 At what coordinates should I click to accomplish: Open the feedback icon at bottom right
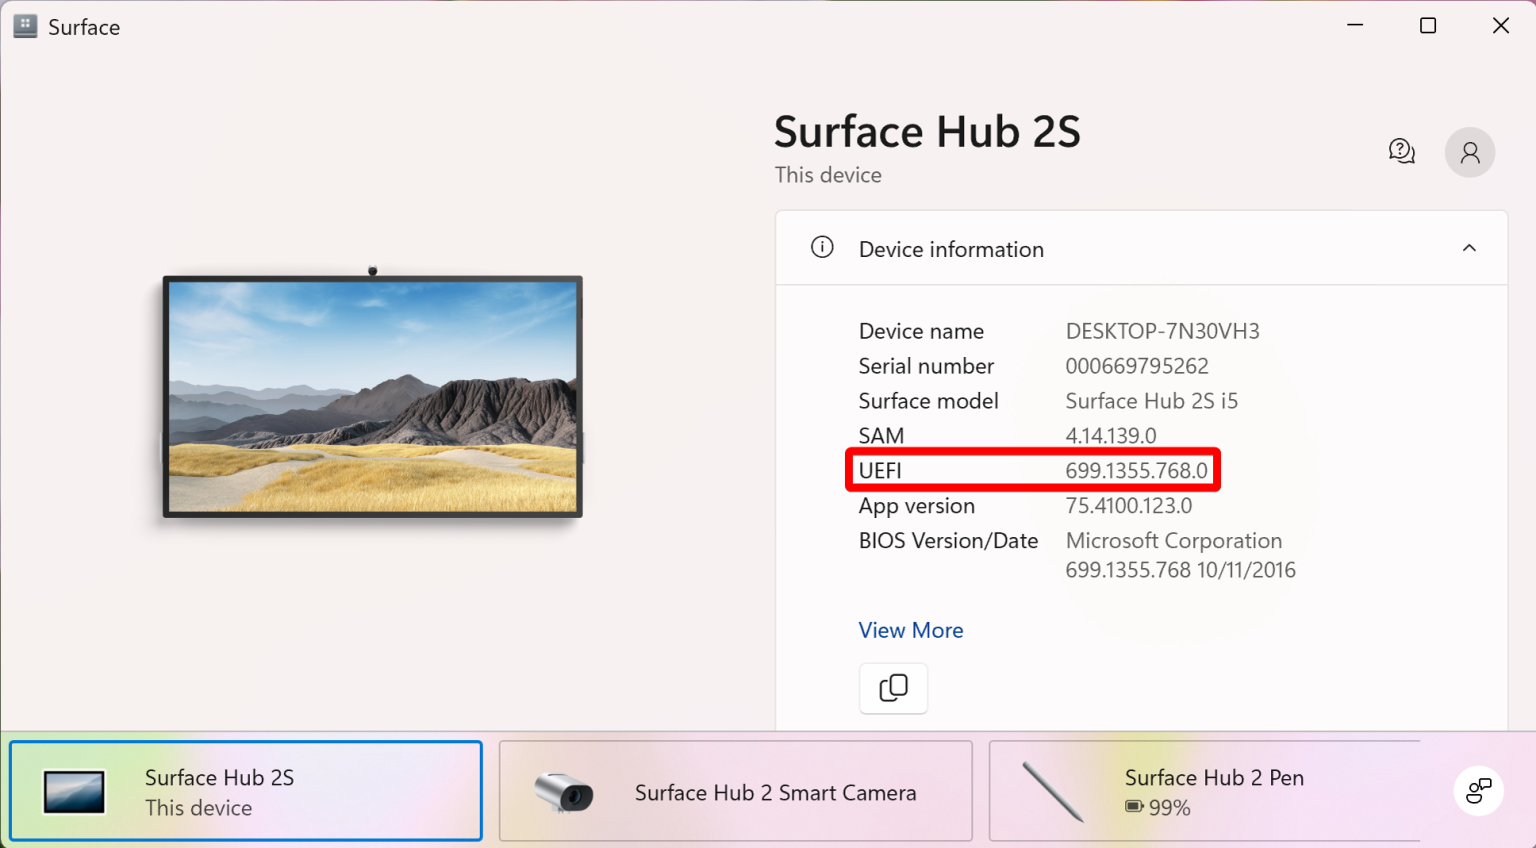(x=1479, y=790)
